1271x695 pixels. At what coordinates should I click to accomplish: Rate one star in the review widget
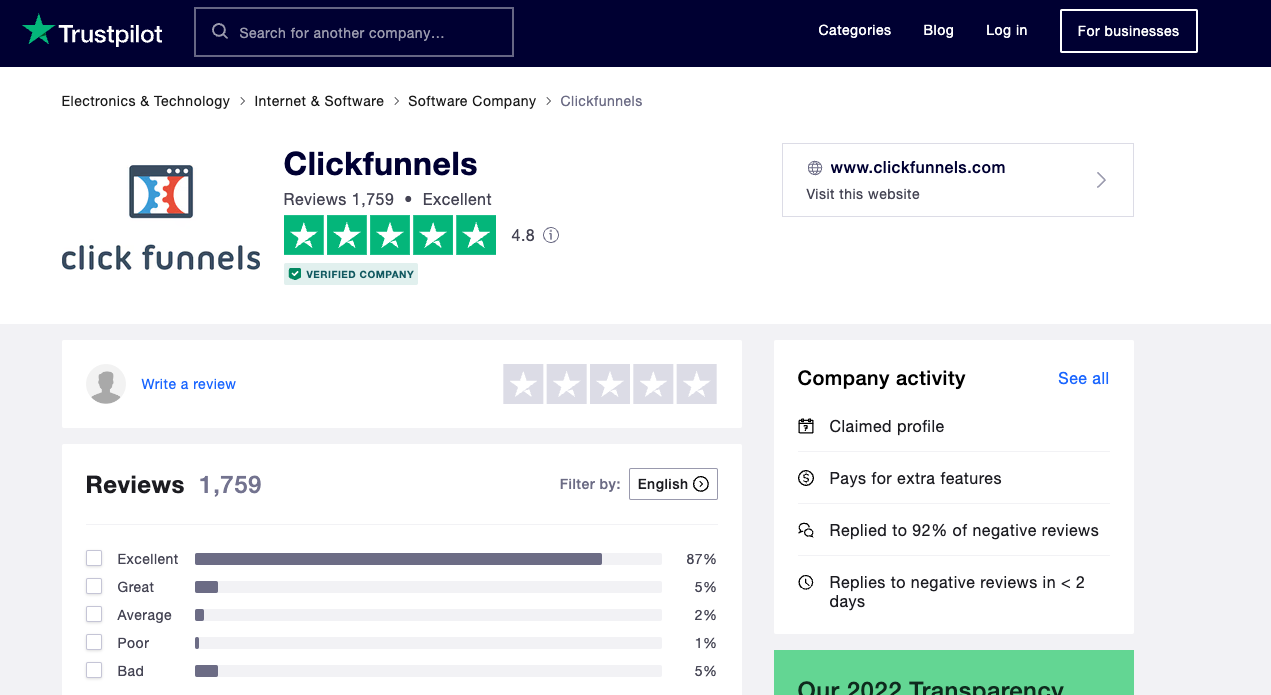[523, 384]
